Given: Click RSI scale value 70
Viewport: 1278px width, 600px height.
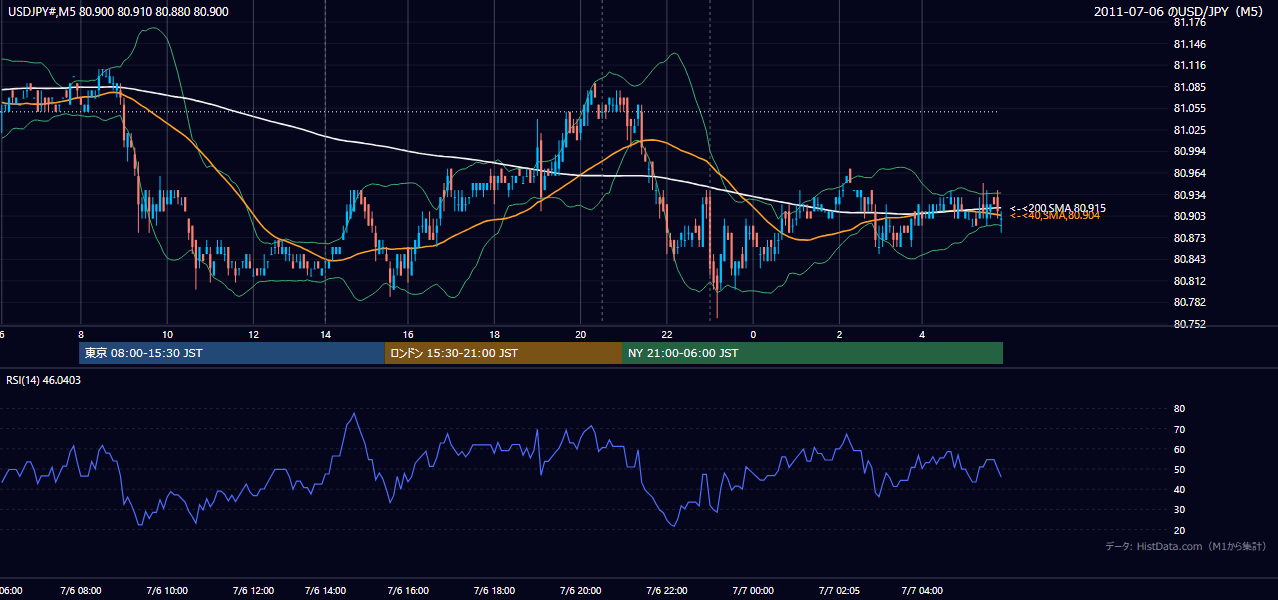Looking at the screenshot, I should coord(1179,429).
